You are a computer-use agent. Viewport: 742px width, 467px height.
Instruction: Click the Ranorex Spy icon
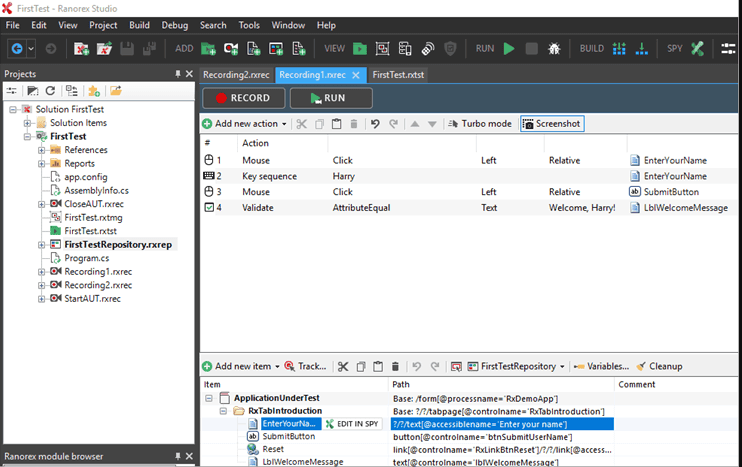tap(698, 48)
